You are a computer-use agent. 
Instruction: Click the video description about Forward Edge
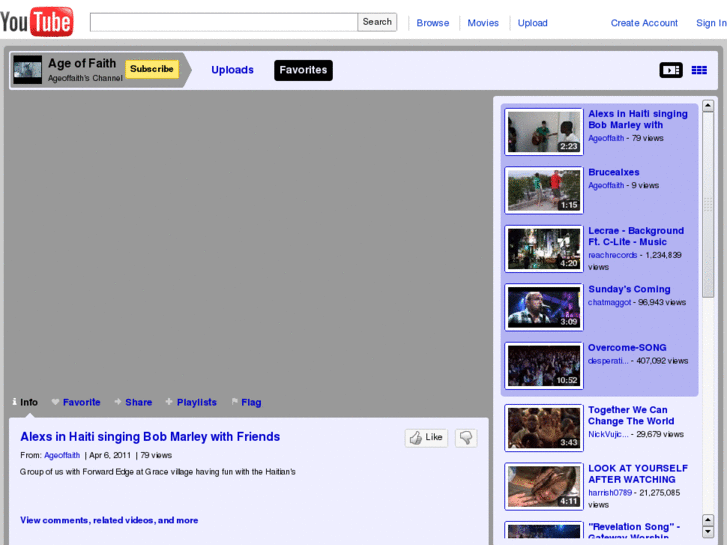pos(158,472)
